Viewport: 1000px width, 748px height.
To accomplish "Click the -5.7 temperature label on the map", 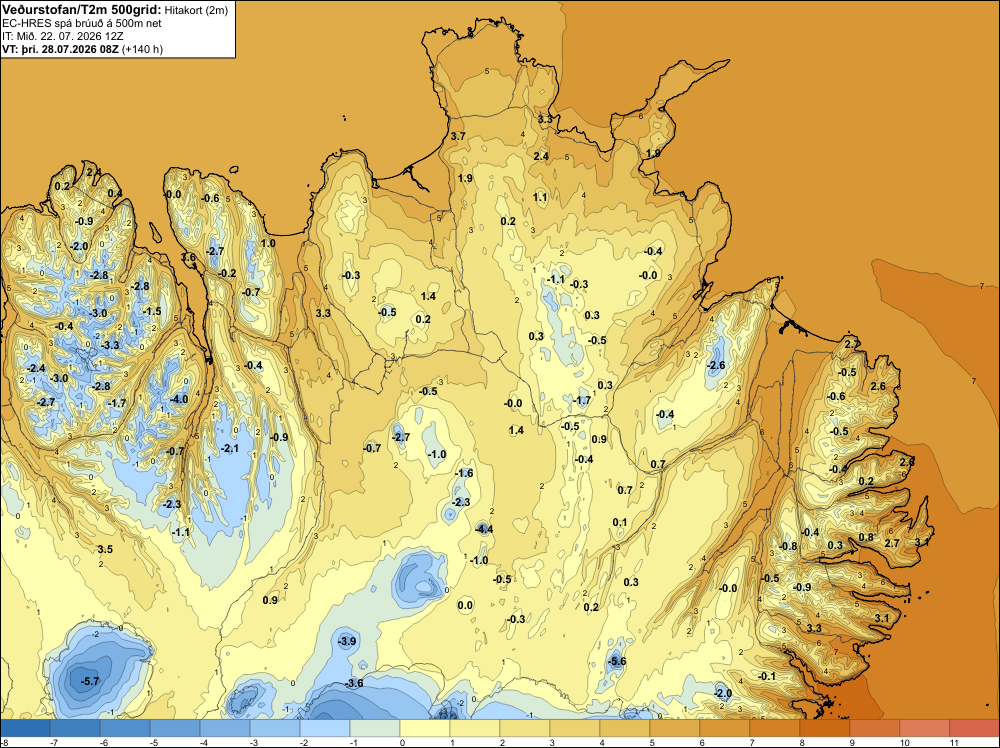I will [90, 681].
